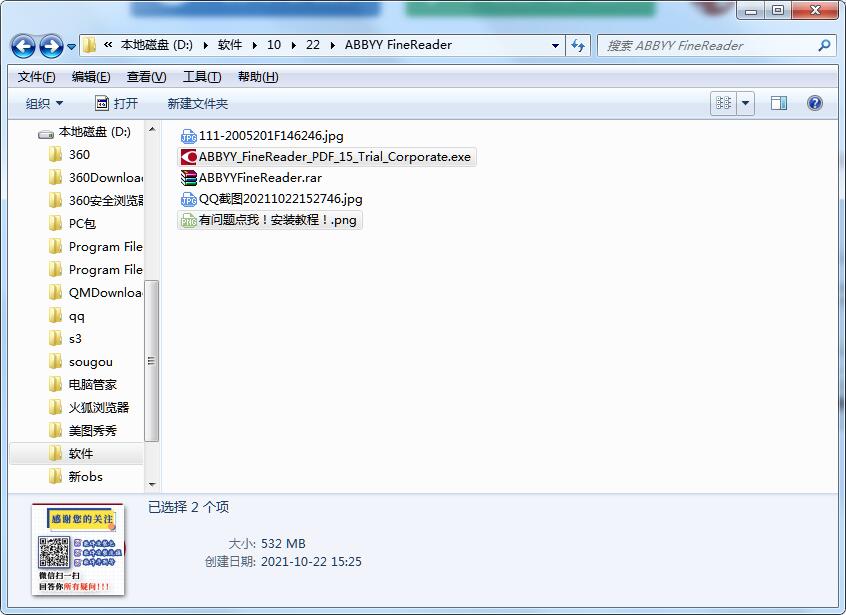
Task: Change view with the view icon button
Action: click(723, 102)
